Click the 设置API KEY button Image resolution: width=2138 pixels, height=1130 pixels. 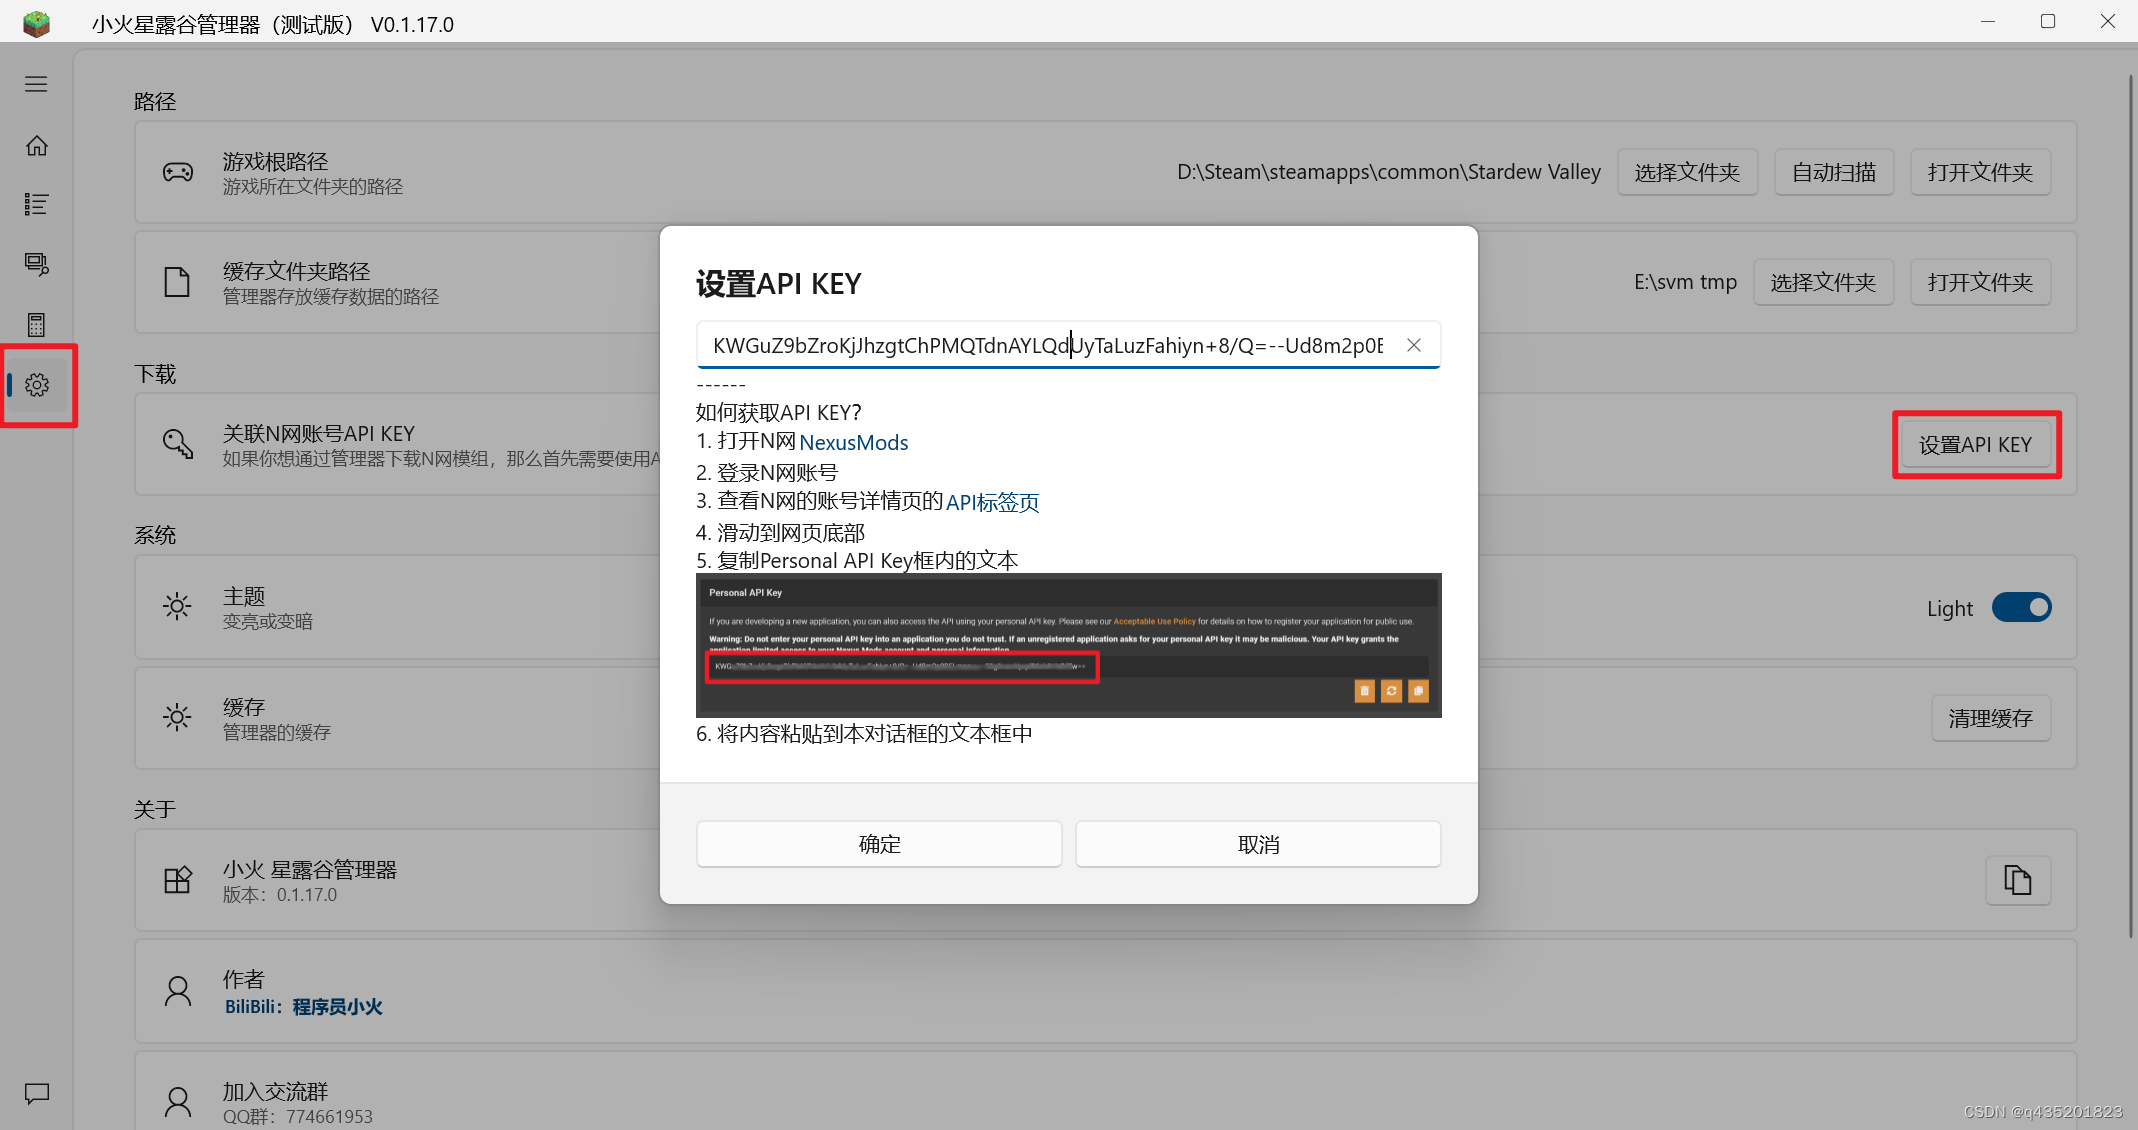(x=1975, y=445)
